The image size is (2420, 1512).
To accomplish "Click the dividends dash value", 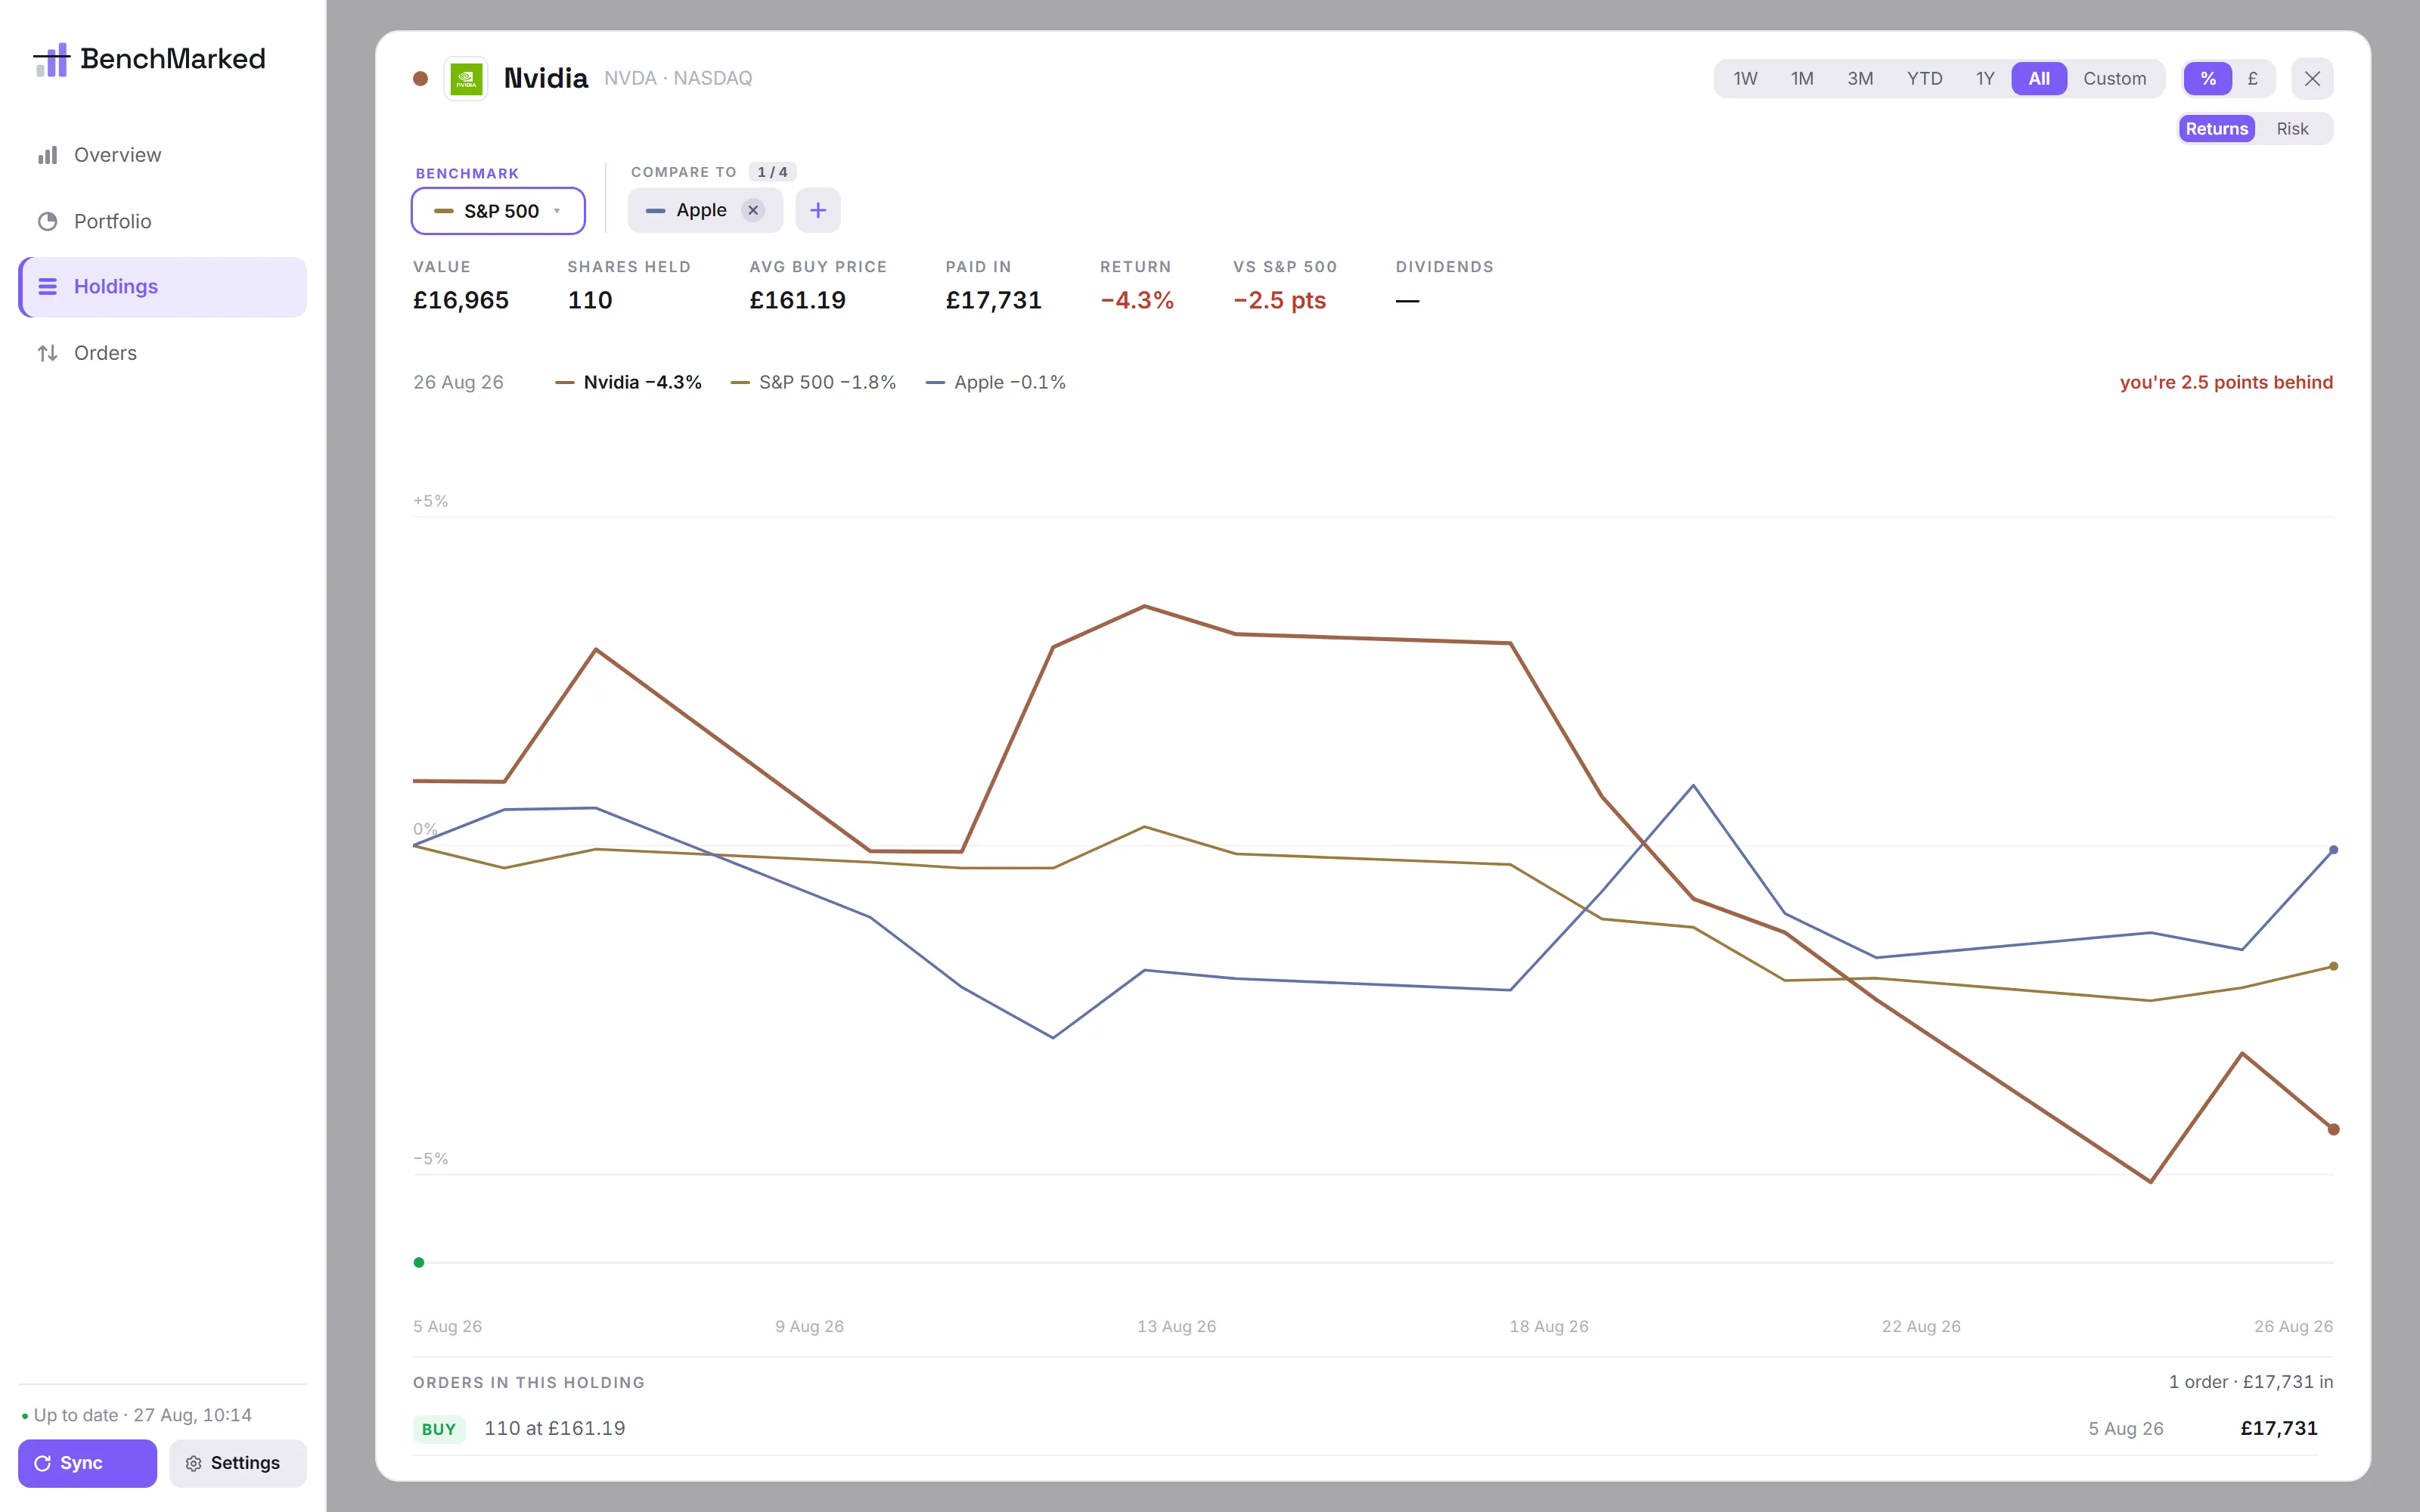I will pos(1407,300).
